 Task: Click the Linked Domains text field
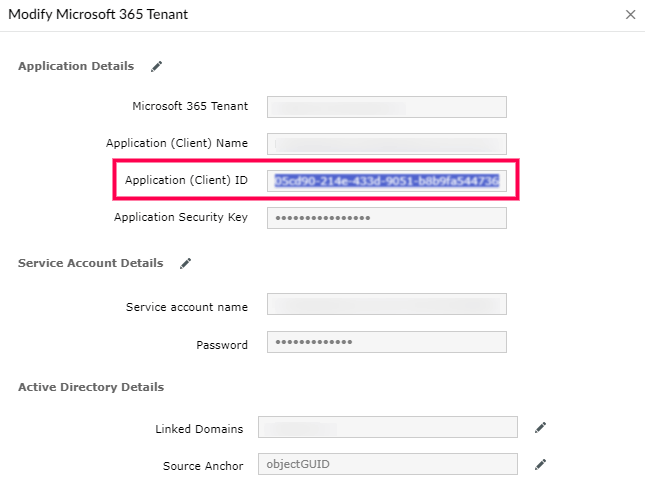click(x=387, y=428)
